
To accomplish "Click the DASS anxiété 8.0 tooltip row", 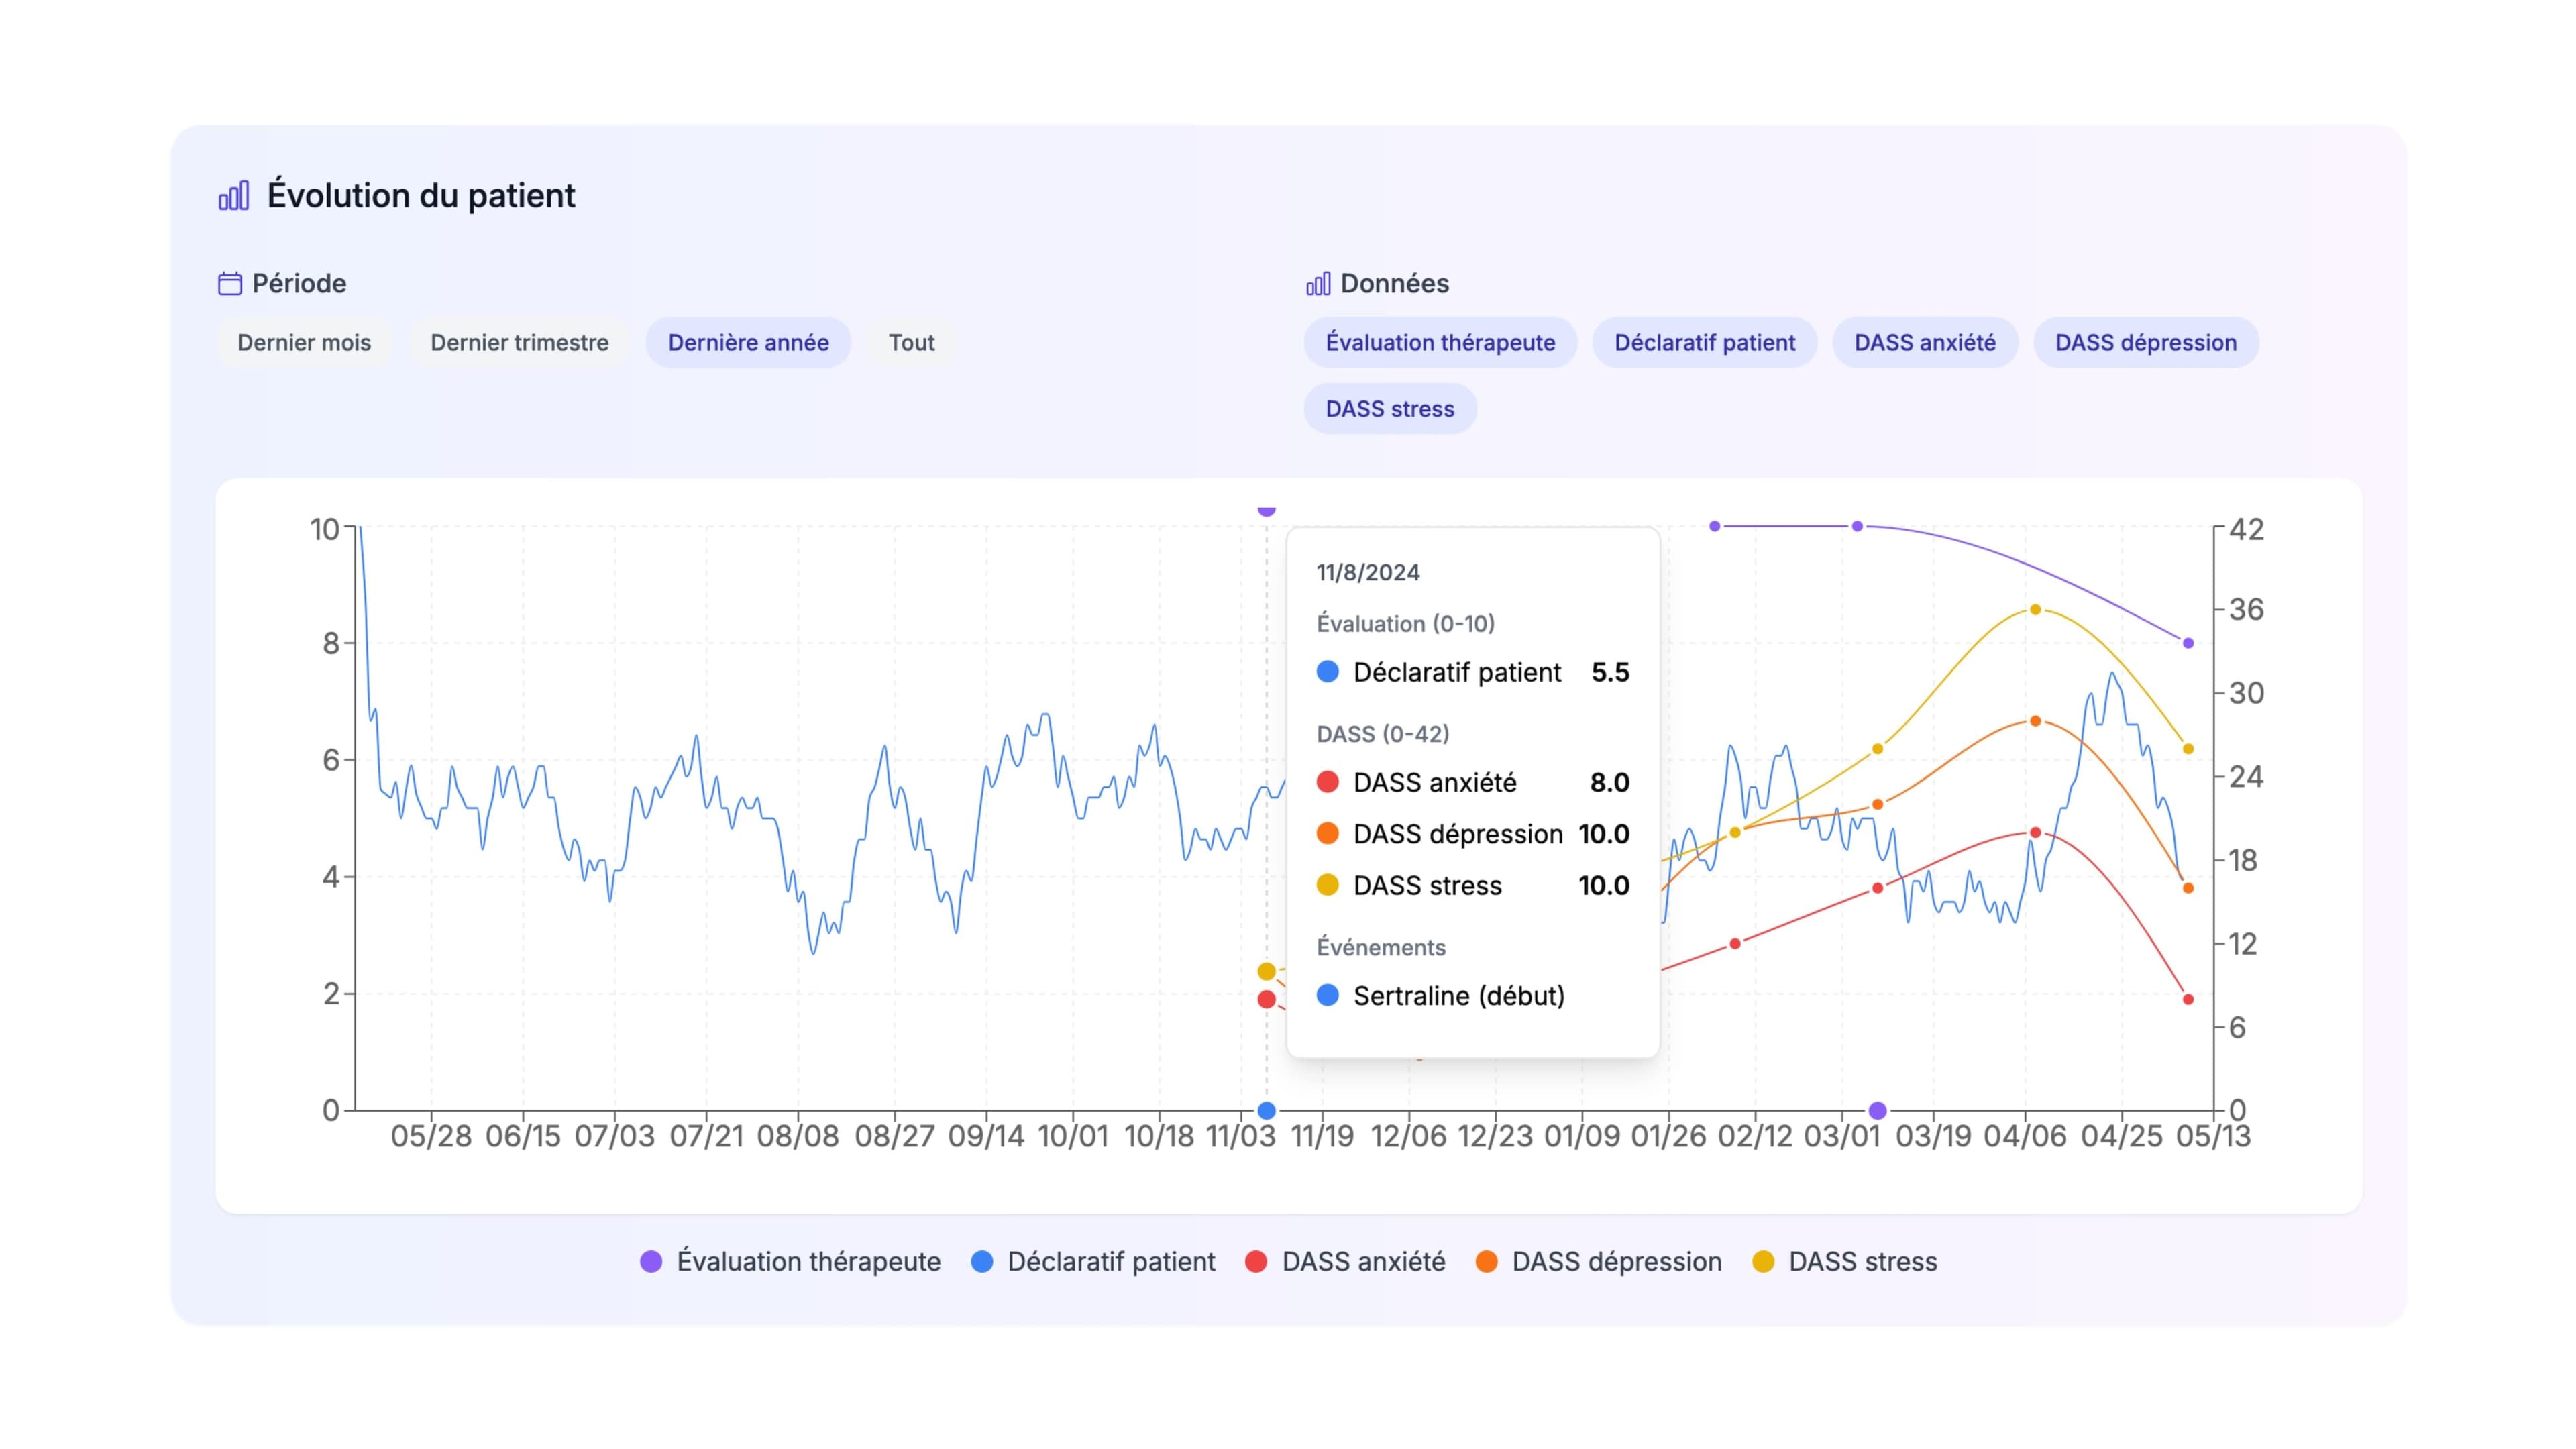I will point(1473,782).
